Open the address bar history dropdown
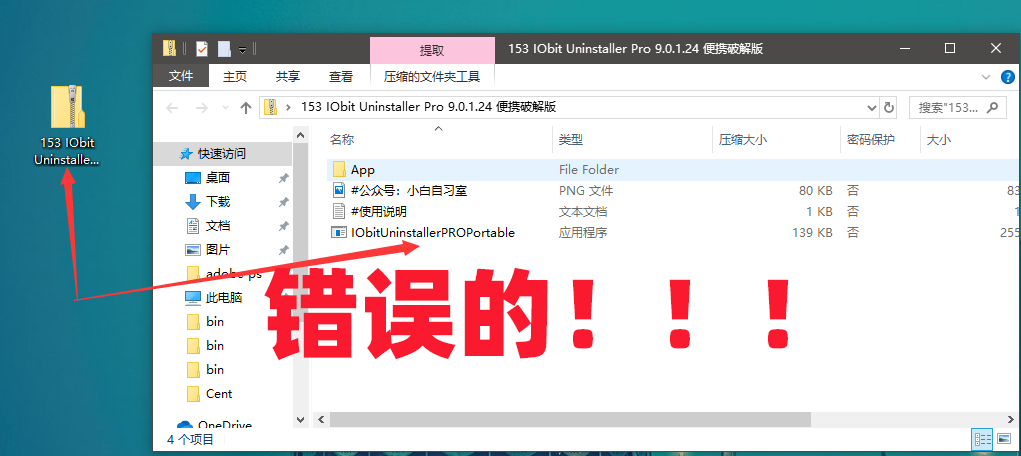The image size is (1021, 456). pos(872,107)
